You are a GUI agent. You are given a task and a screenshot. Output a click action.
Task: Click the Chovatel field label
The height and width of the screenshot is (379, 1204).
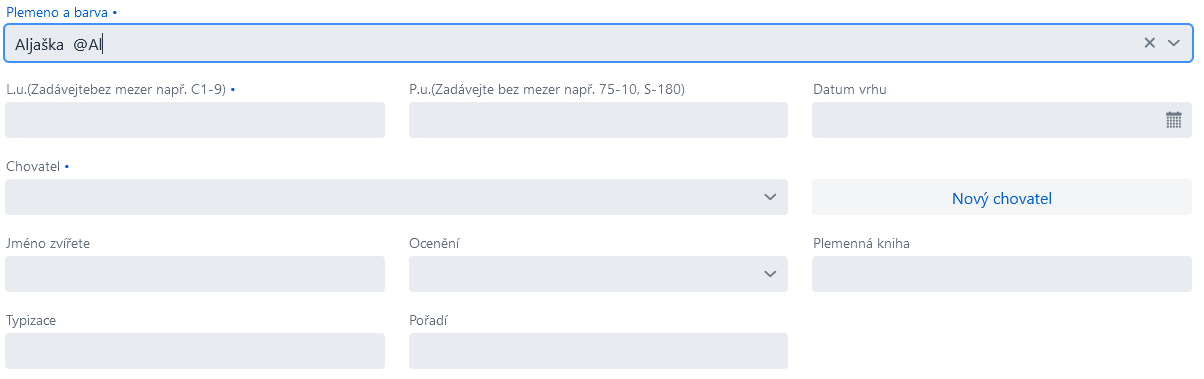pos(33,166)
